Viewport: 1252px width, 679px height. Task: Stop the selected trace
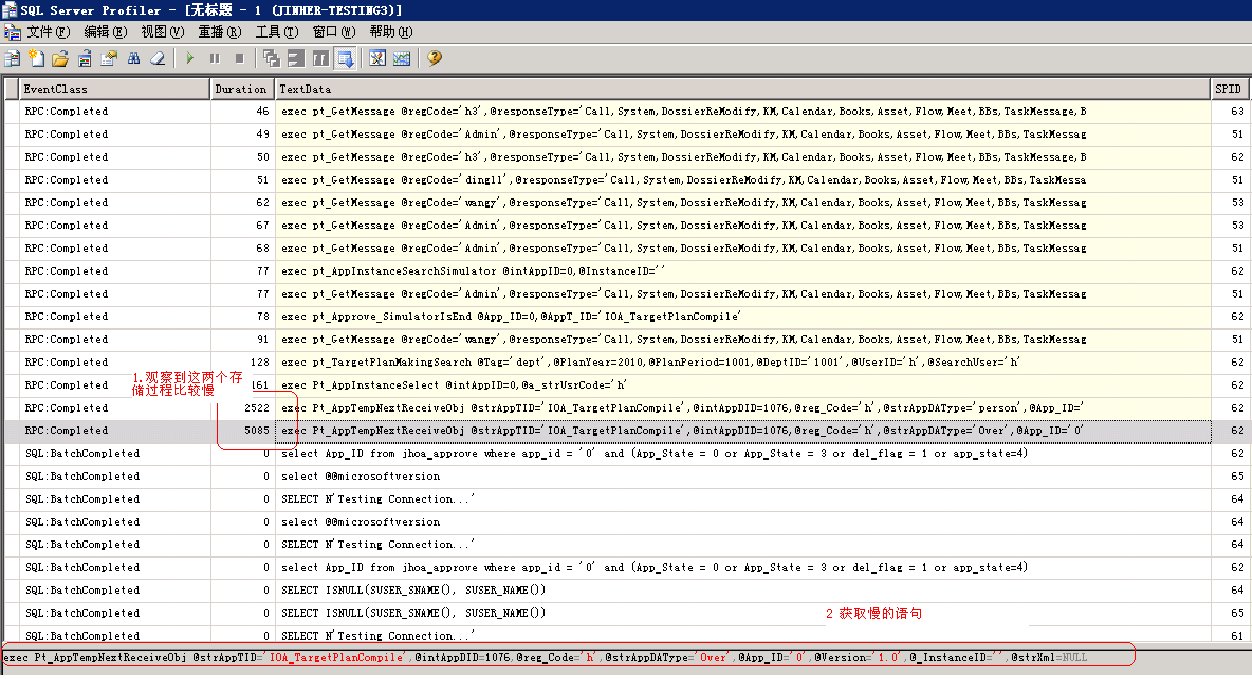click(239, 59)
